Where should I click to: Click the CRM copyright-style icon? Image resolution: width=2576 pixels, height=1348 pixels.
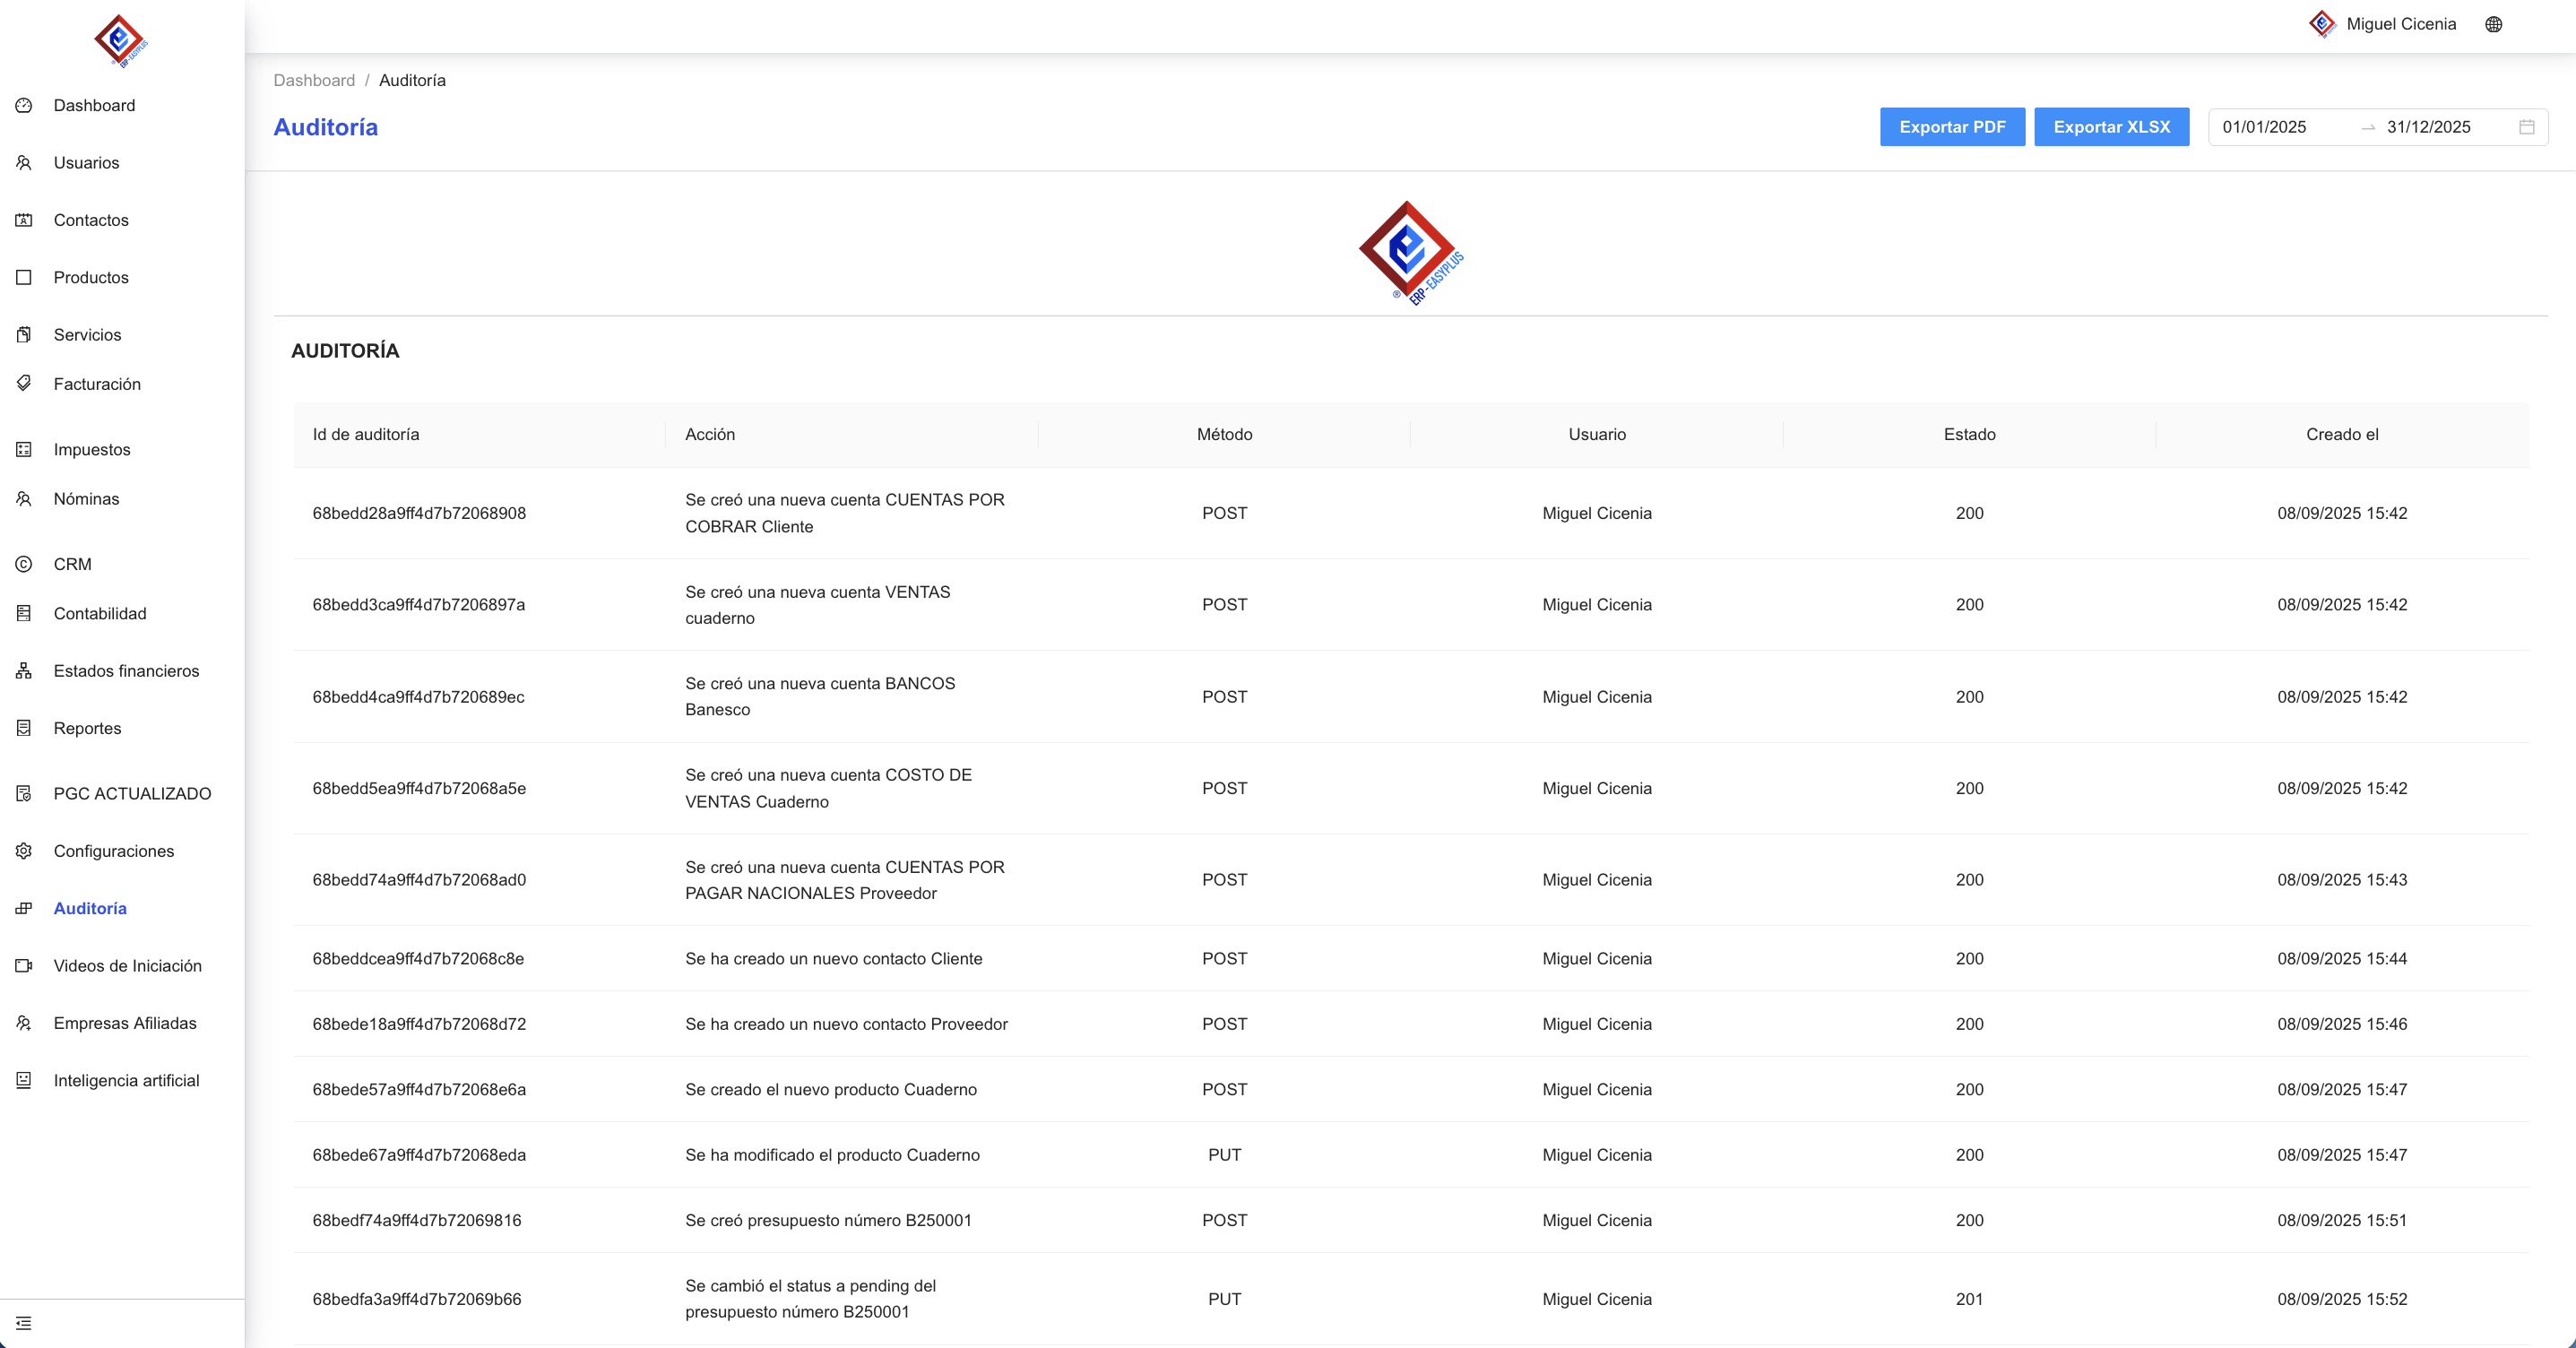tap(24, 564)
